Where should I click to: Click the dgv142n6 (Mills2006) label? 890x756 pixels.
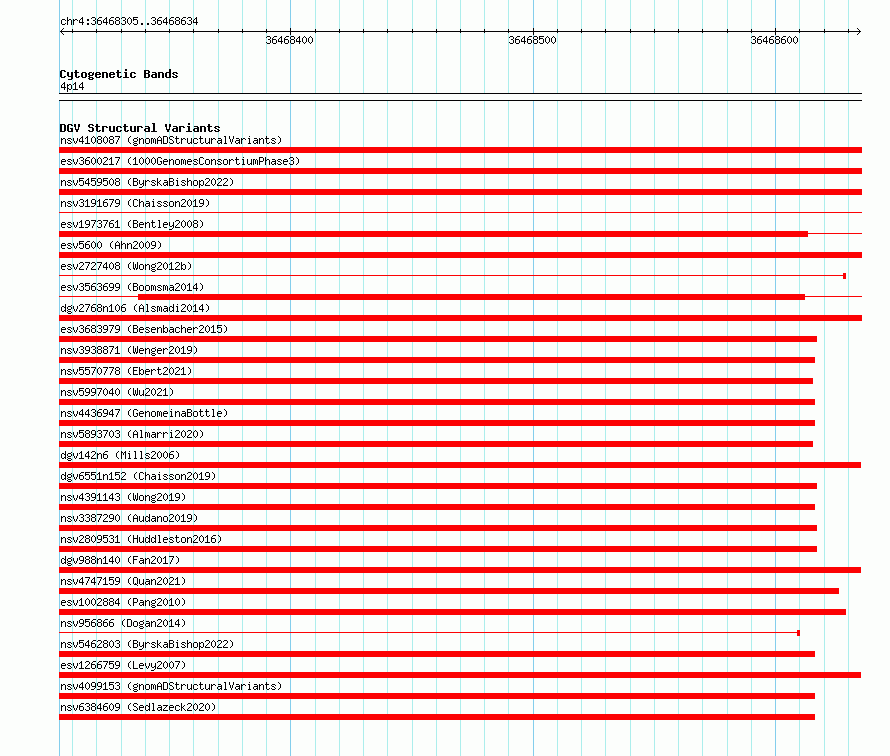pos(120,455)
